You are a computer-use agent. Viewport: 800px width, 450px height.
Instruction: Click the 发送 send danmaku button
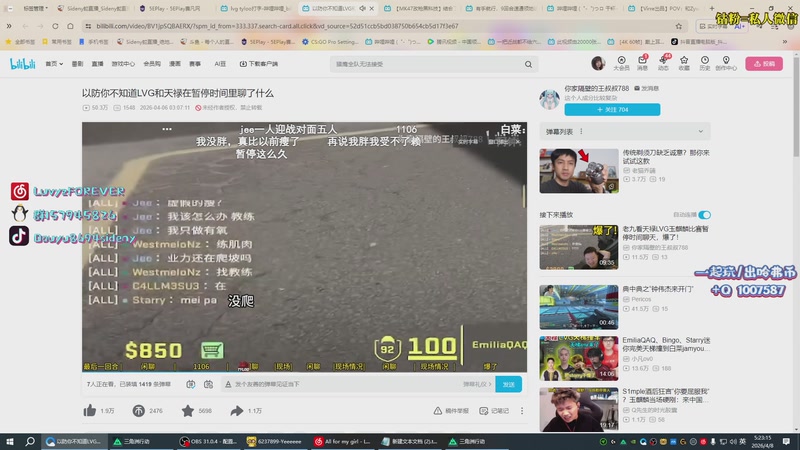point(508,384)
